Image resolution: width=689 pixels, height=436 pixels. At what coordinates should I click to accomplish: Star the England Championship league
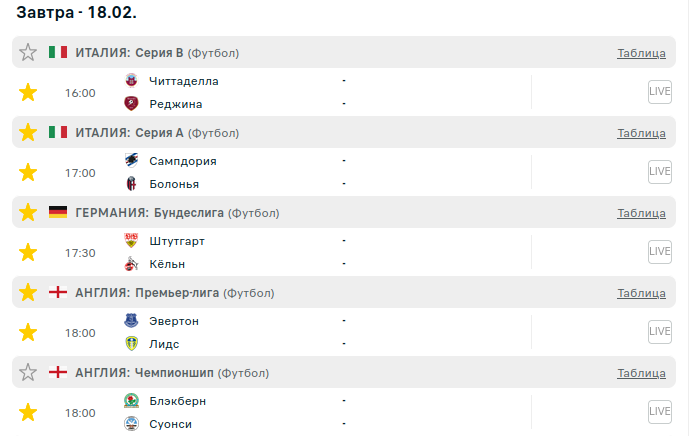[x=28, y=372]
